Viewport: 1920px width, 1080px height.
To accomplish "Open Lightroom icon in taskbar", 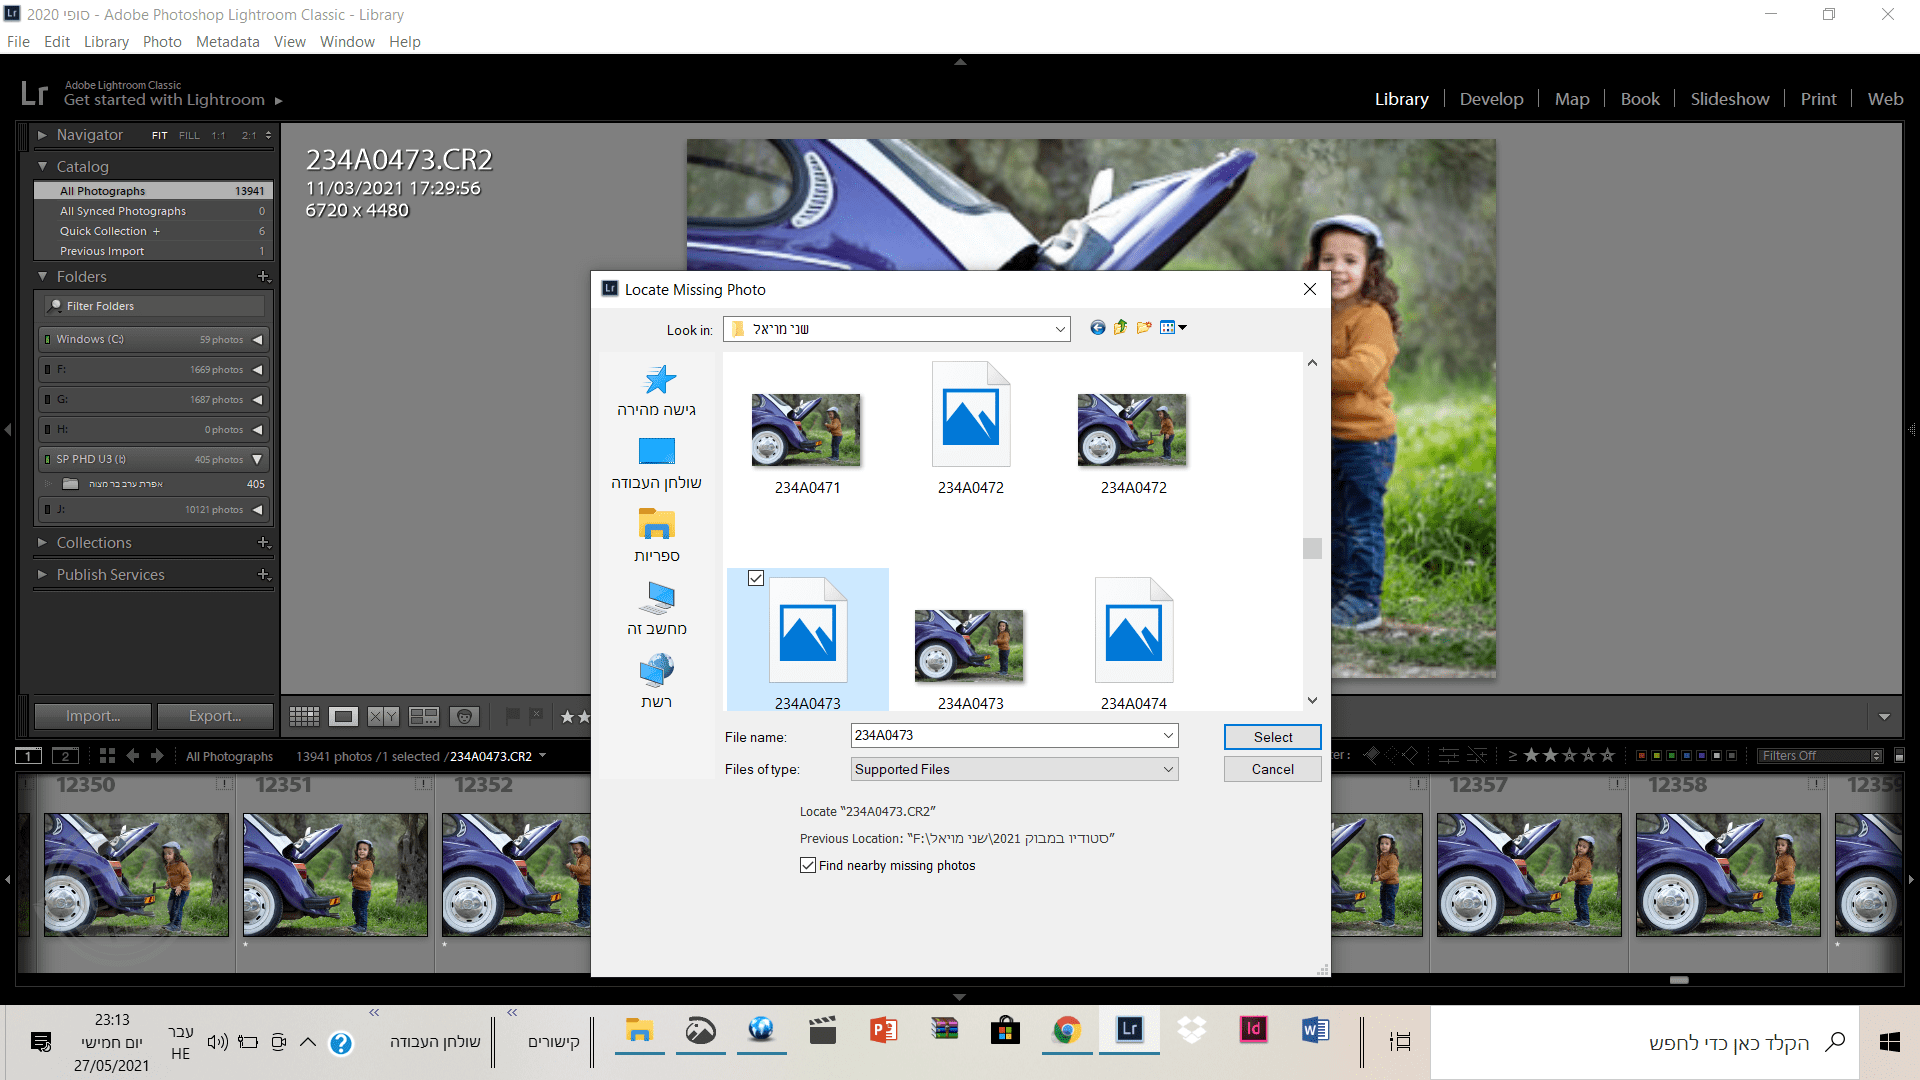I will [1129, 1030].
